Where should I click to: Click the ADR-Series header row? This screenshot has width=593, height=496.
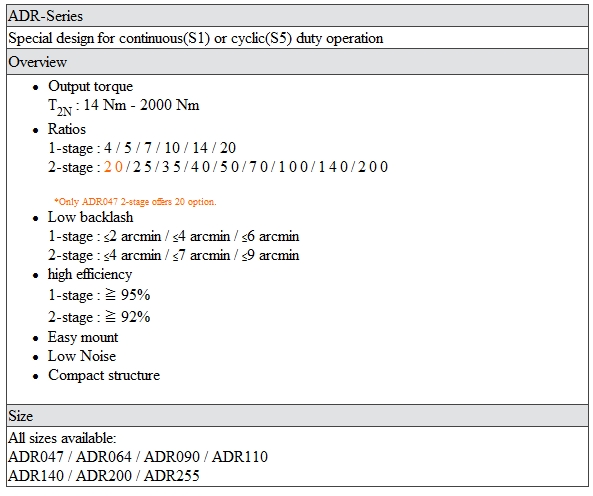pos(297,16)
